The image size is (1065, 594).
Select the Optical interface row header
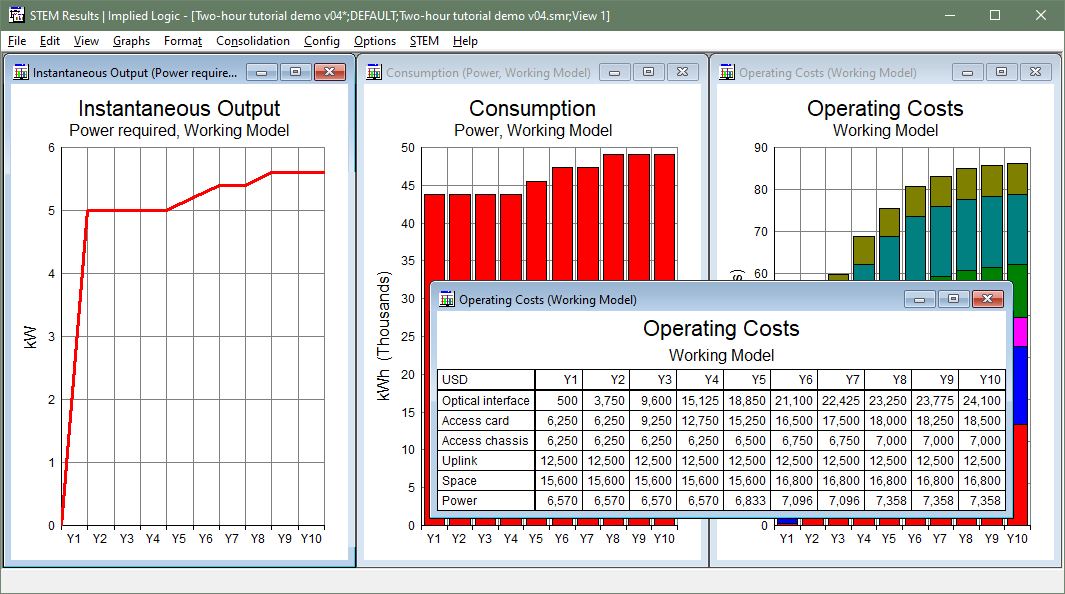pyautogui.click(x=486, y=401)
